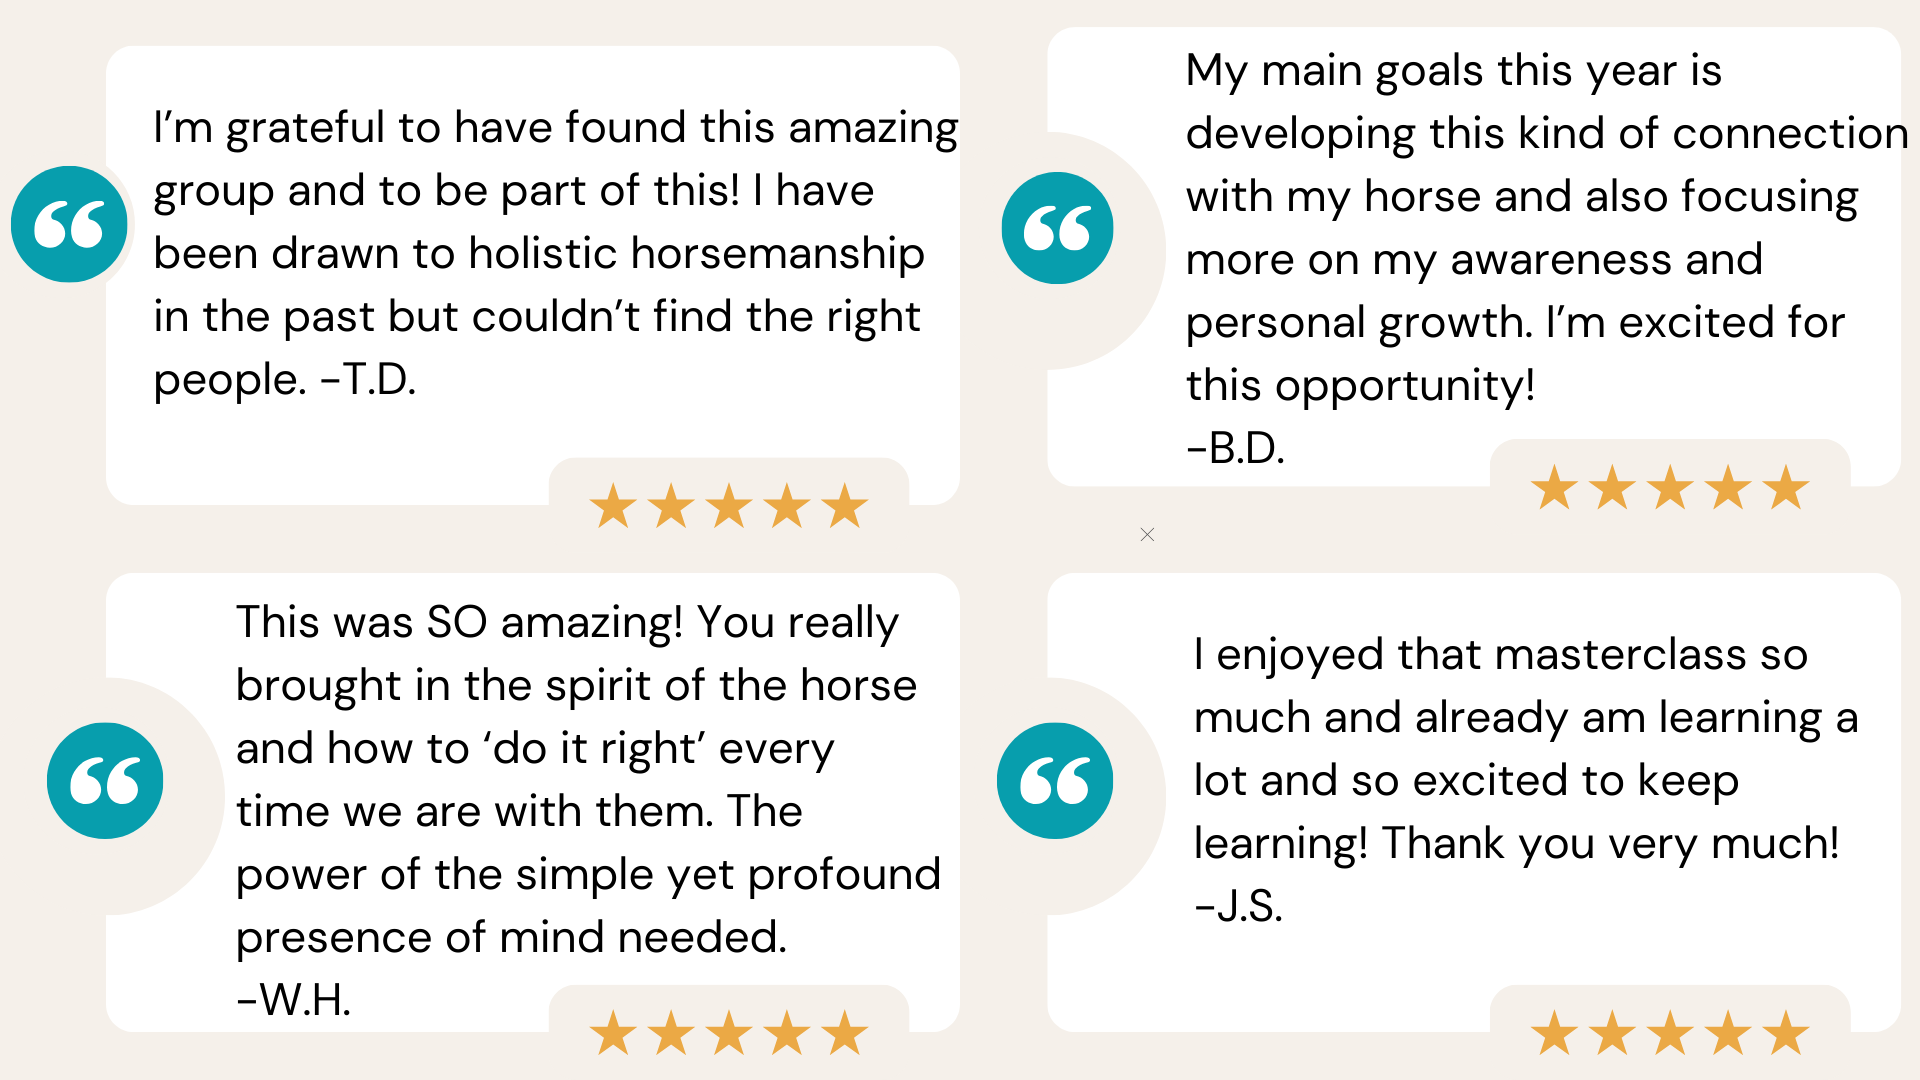Click the first star under T.D. review

(613, 505)
